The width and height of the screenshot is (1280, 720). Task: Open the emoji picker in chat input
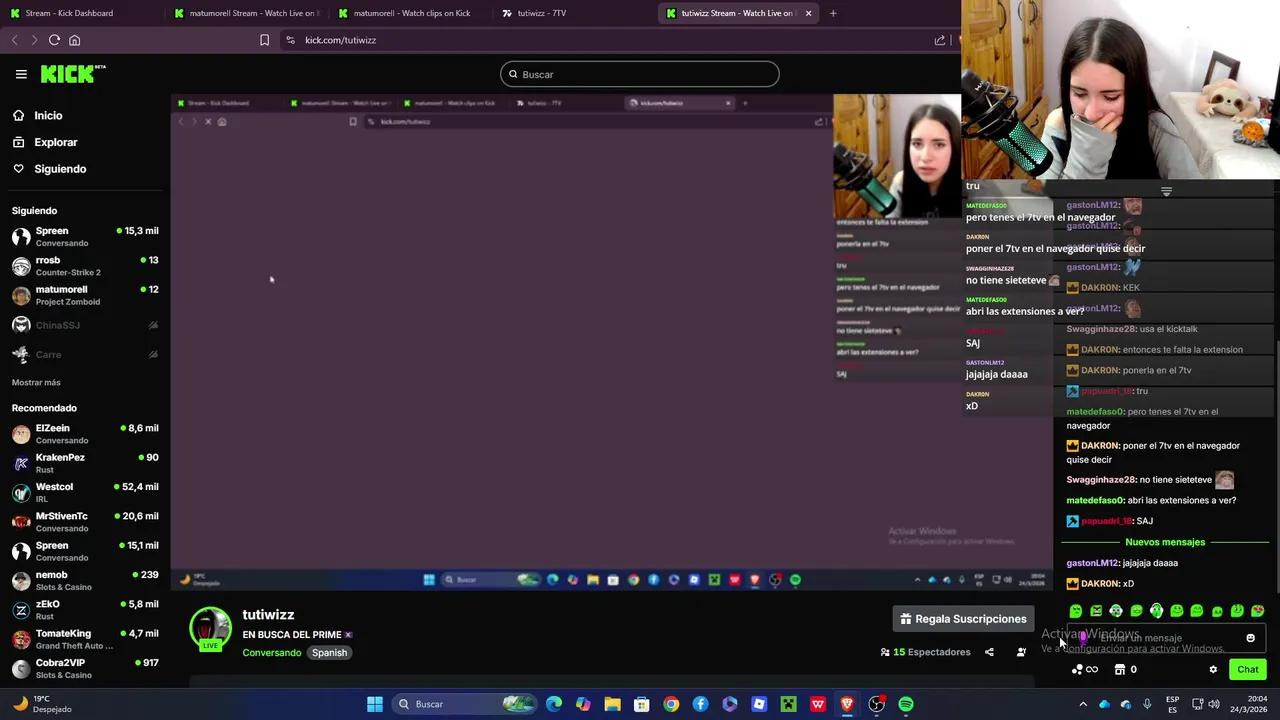pos(1250,638)
